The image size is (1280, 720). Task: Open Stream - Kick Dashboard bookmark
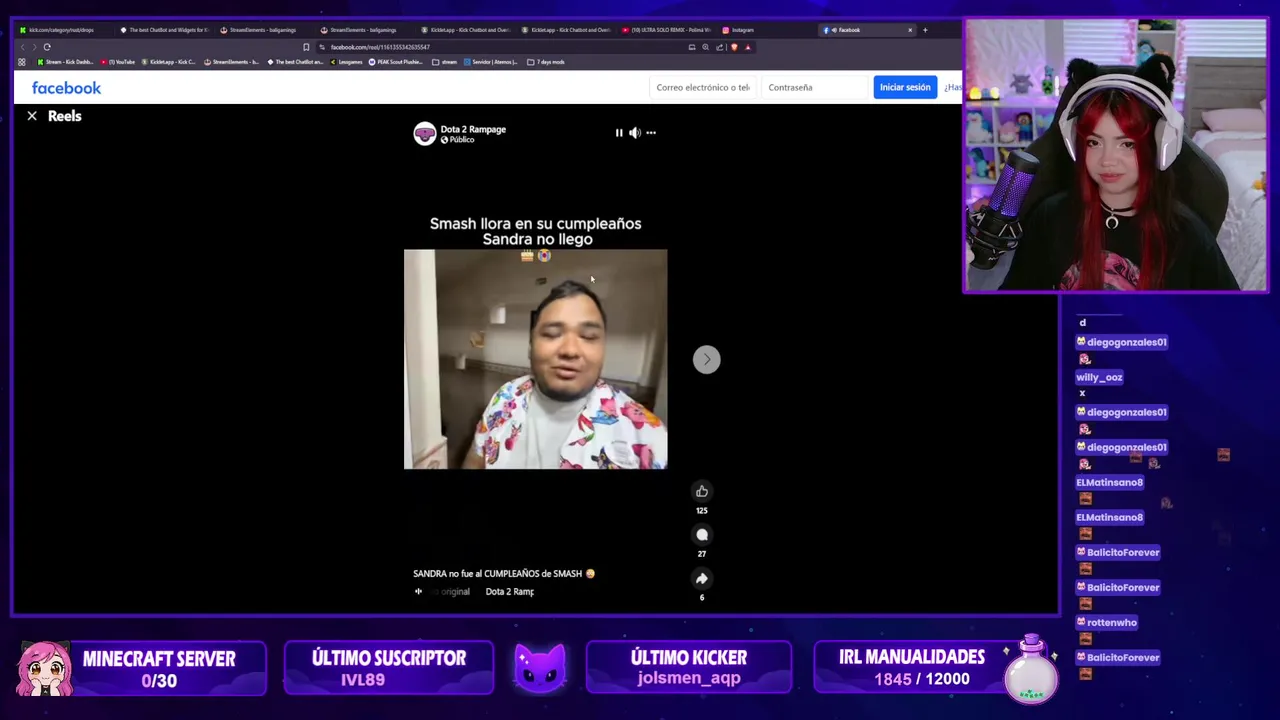(x=66, y=62)
